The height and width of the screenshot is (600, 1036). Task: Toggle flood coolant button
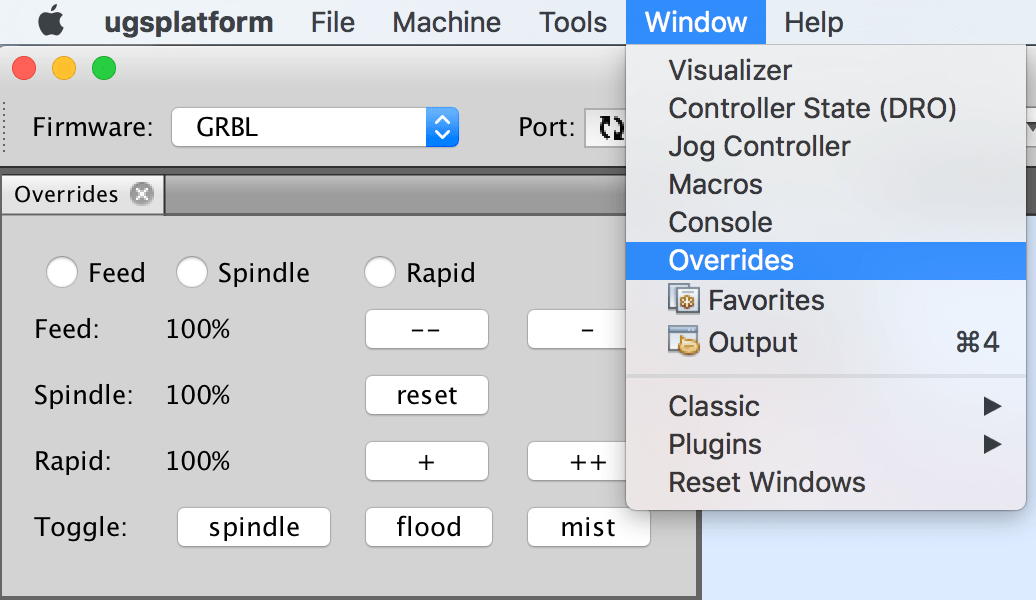(429, 527)
